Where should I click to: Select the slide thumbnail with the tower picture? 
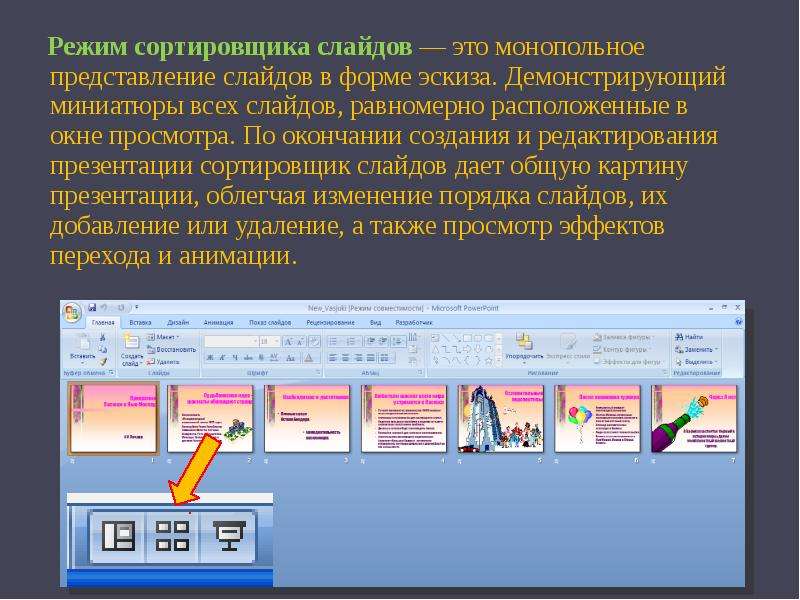(x=501, y=419)
